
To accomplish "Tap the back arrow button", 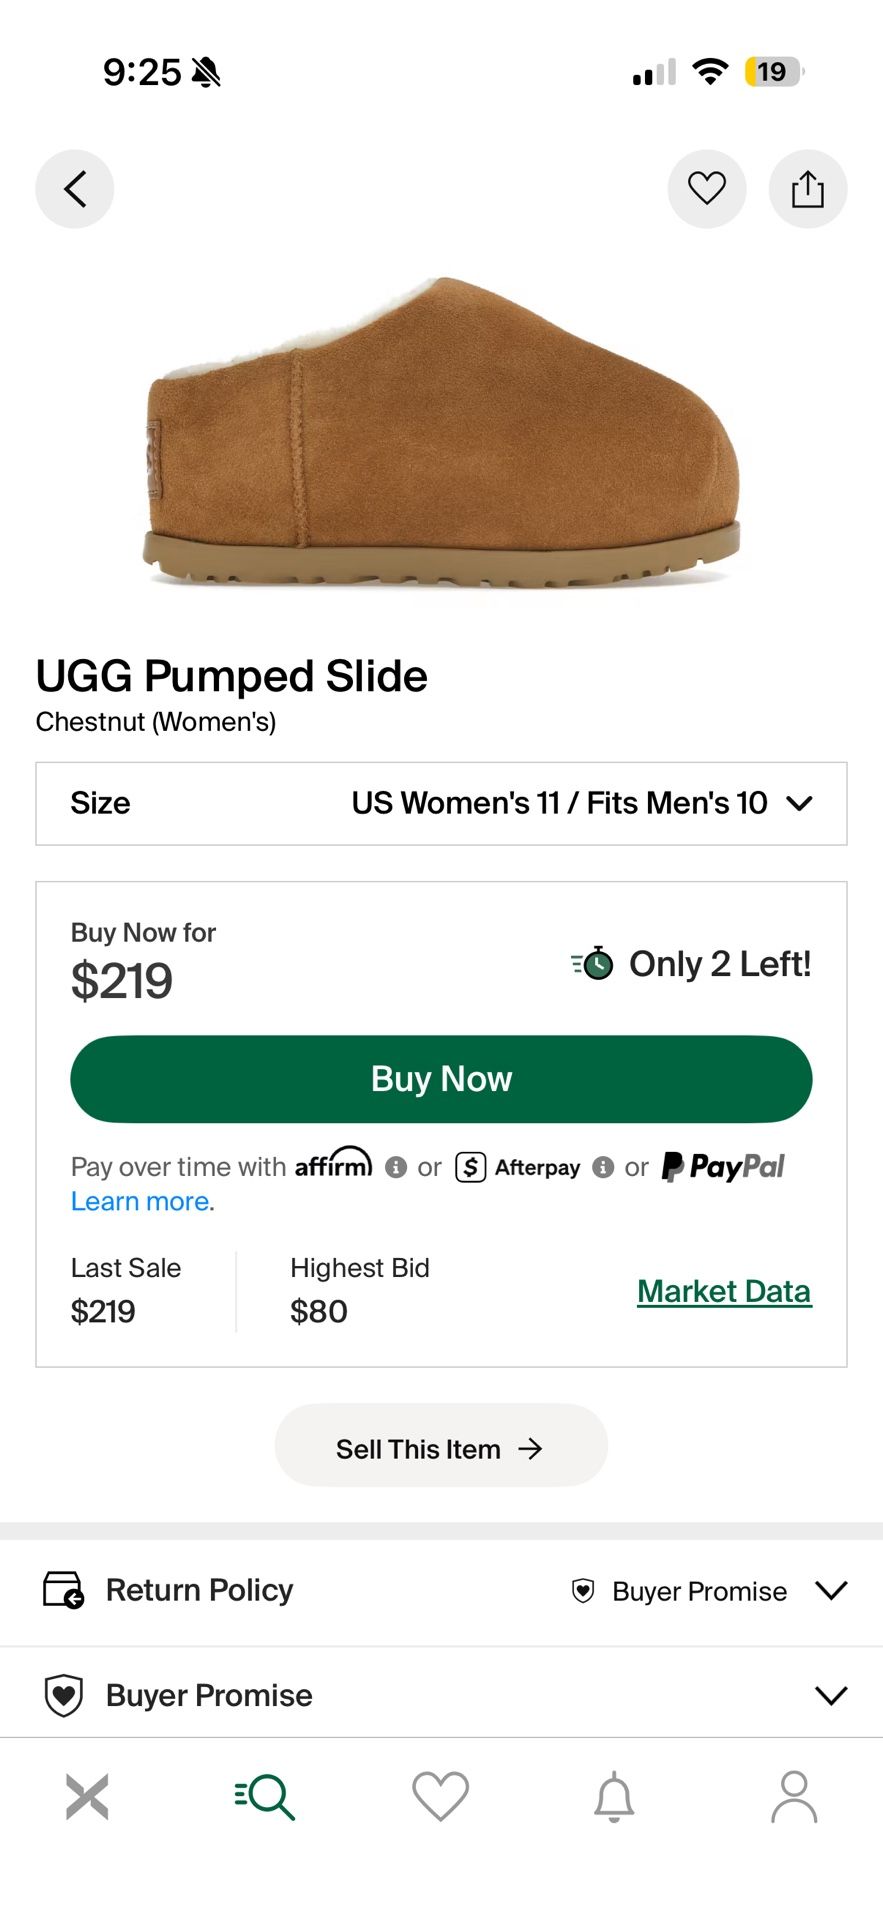I will click(75, 189).
